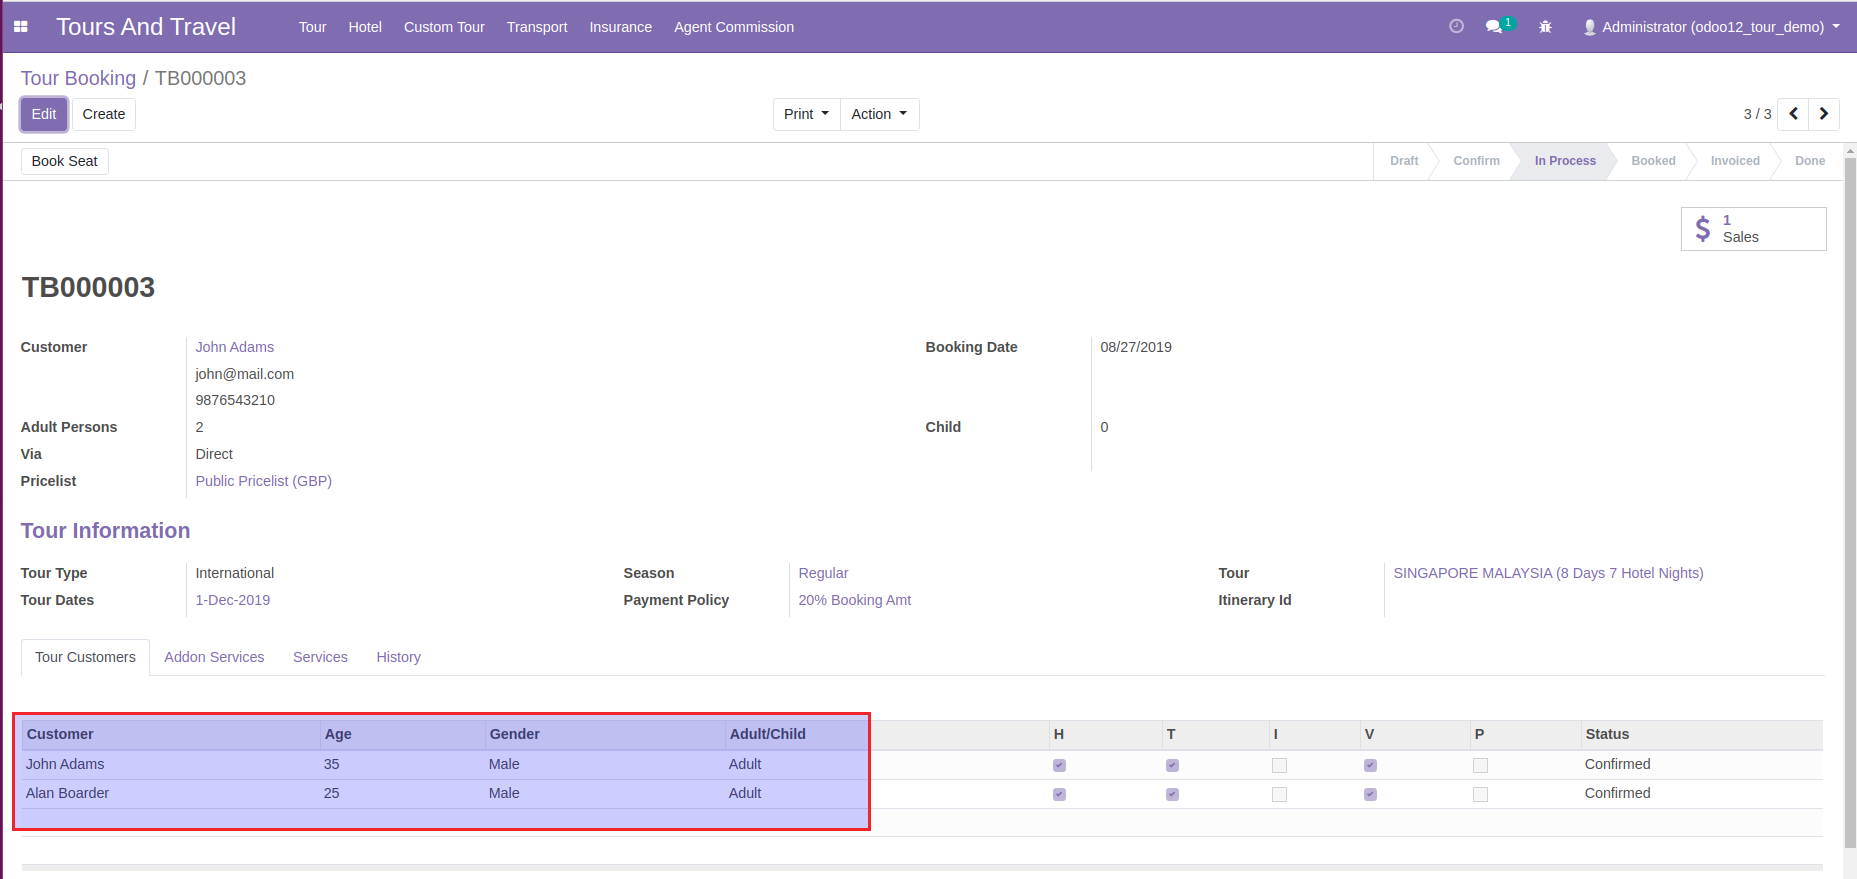The width and height of the screenshot is (1857, 879).
Task: Click the john@mail.com email text
Action: [x=244, y=374]
